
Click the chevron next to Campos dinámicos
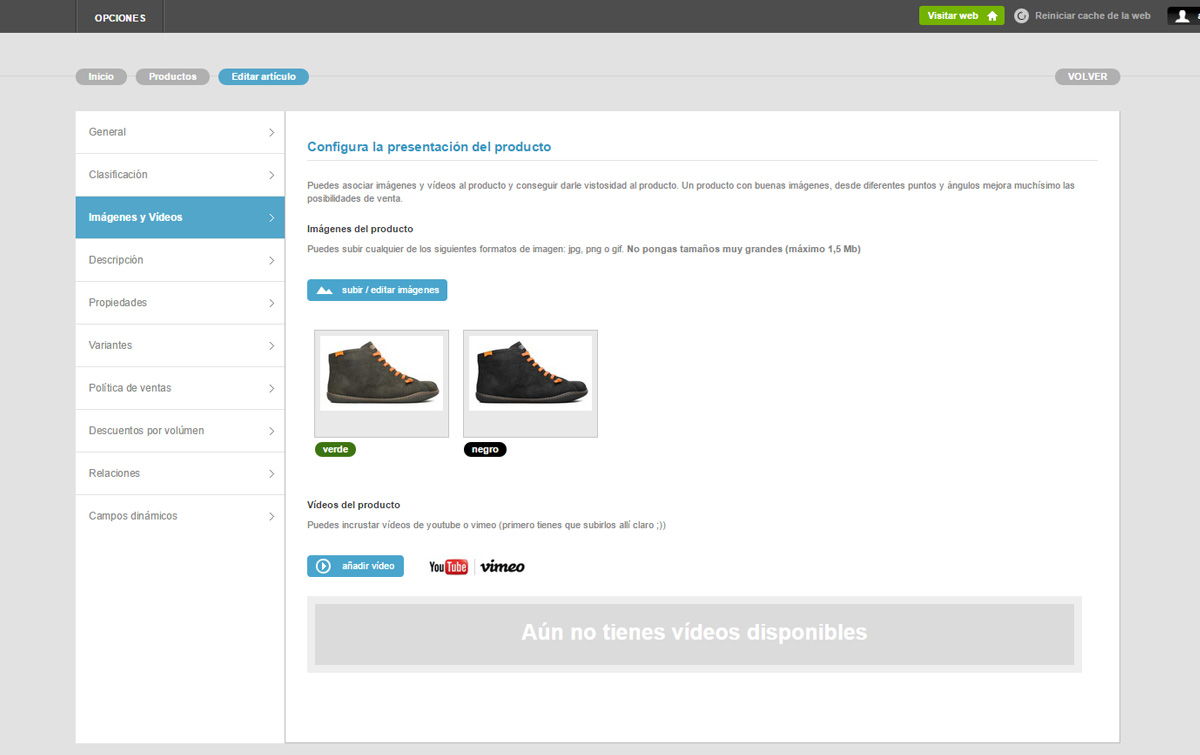point(271,516)
